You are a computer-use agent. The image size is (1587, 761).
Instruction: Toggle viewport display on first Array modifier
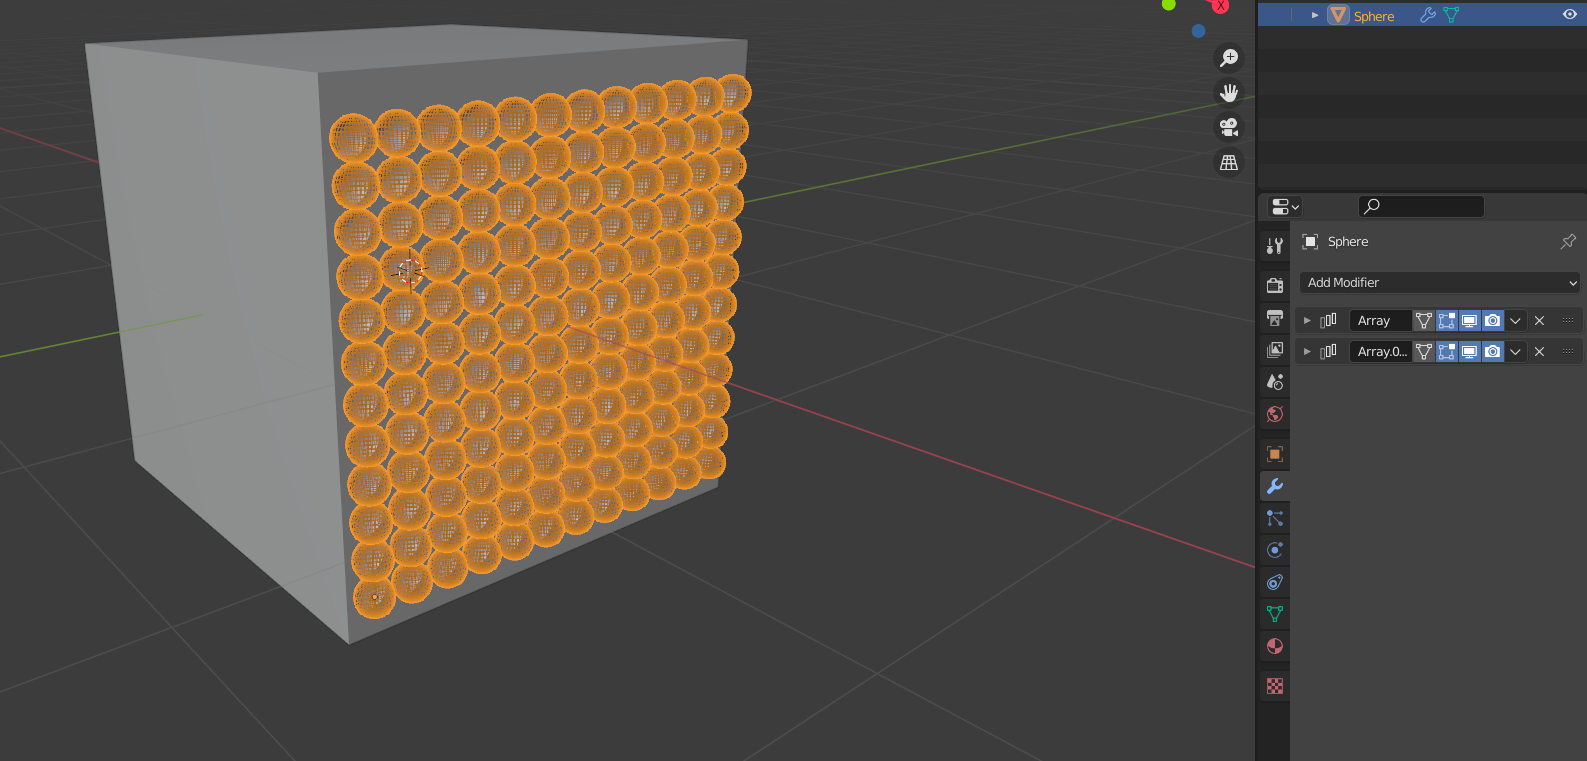pos(1469,321)
